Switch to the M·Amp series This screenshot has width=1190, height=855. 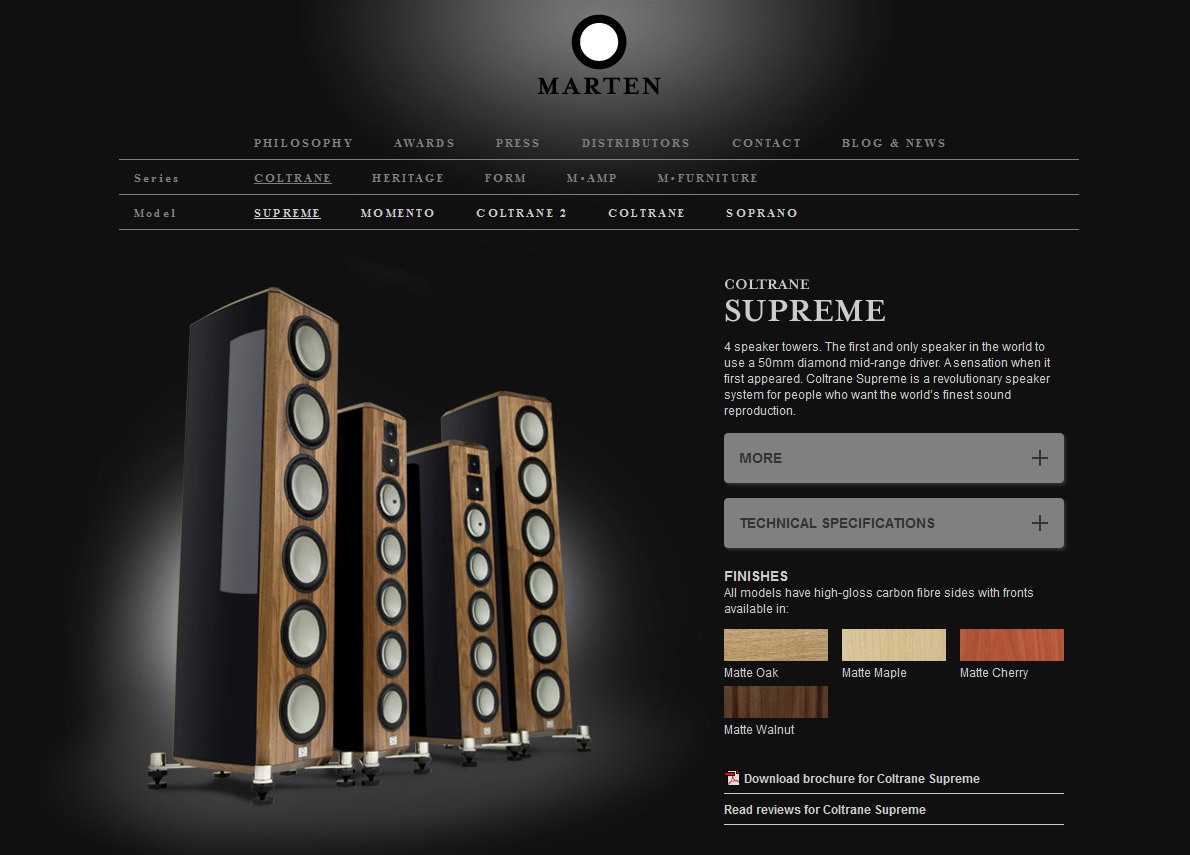(591, 178)
